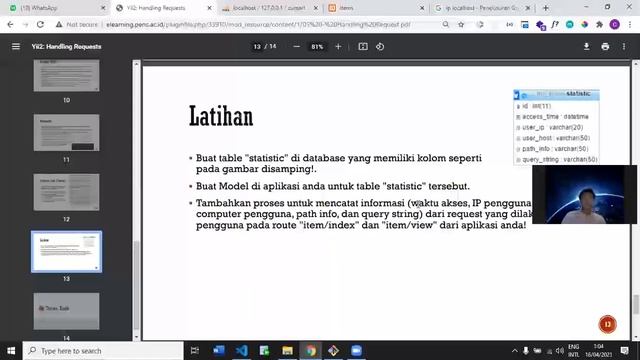The height and width of the screenshot is (360, 640).
Task: Click the fit to page icon
Action: pyautogui.click(x=363, y=47)
